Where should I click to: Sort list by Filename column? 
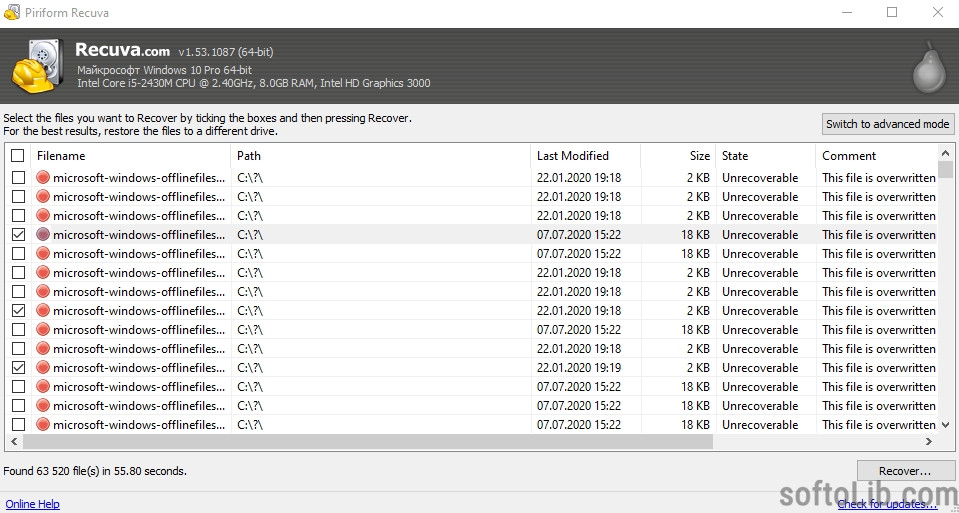click(131, 156)
